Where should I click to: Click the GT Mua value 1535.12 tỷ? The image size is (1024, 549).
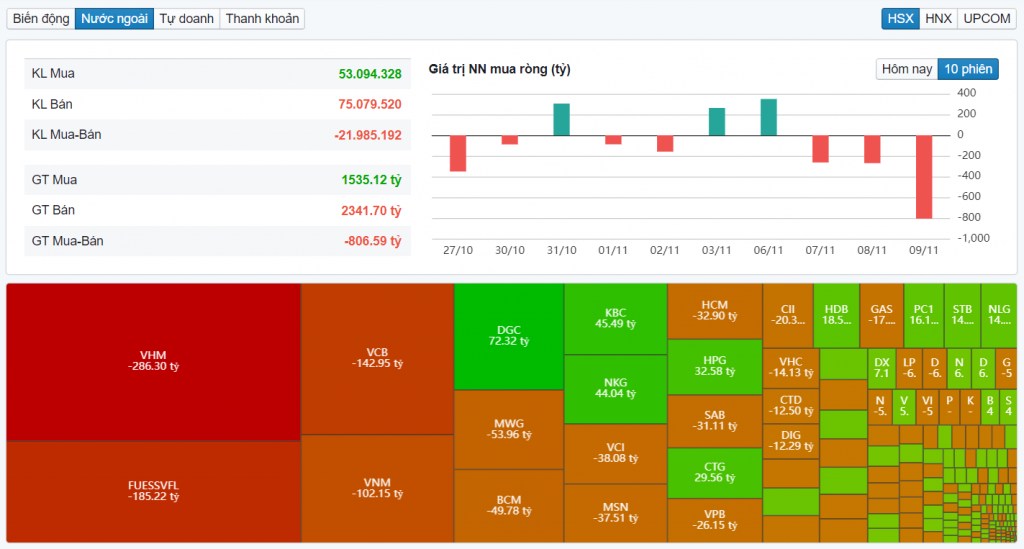point(371,180)
